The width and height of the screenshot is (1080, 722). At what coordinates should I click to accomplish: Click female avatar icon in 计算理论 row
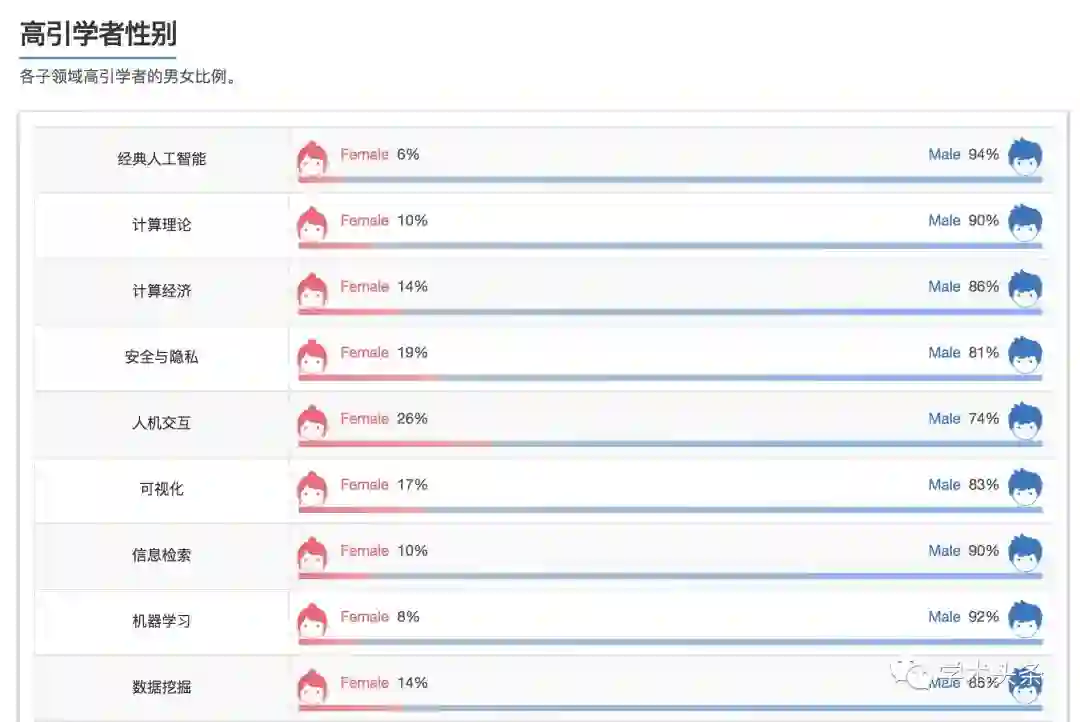313,225
